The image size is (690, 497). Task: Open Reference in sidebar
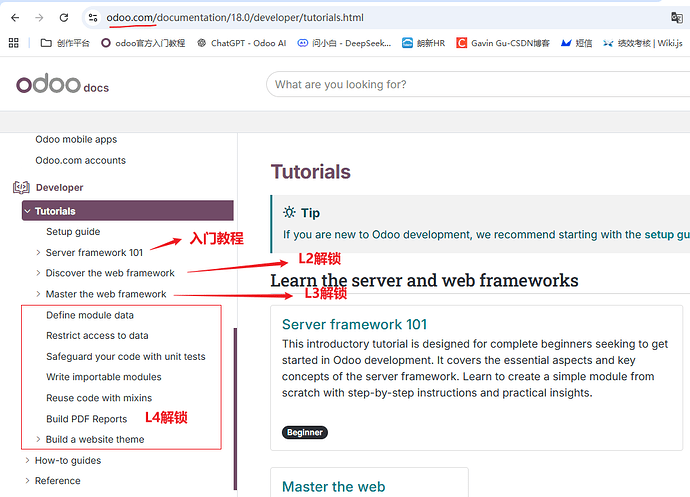58,481
